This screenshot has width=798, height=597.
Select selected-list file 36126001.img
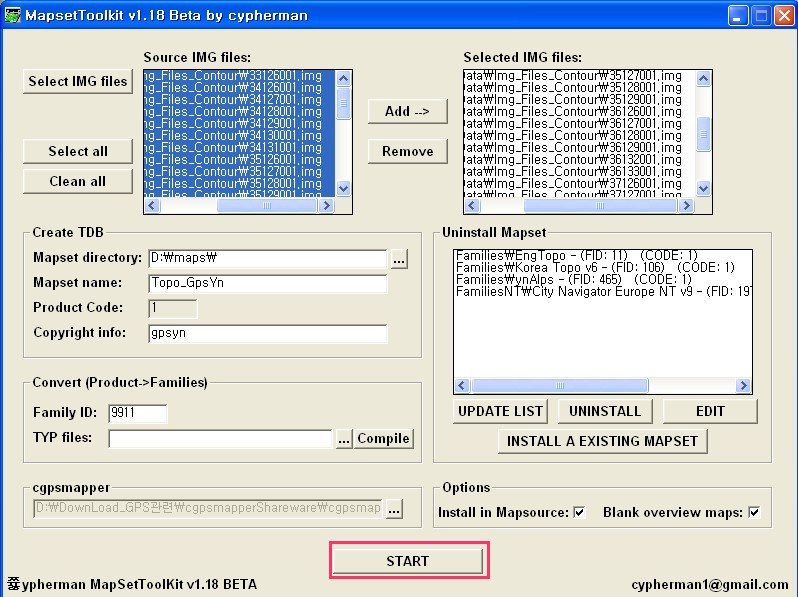573,111
